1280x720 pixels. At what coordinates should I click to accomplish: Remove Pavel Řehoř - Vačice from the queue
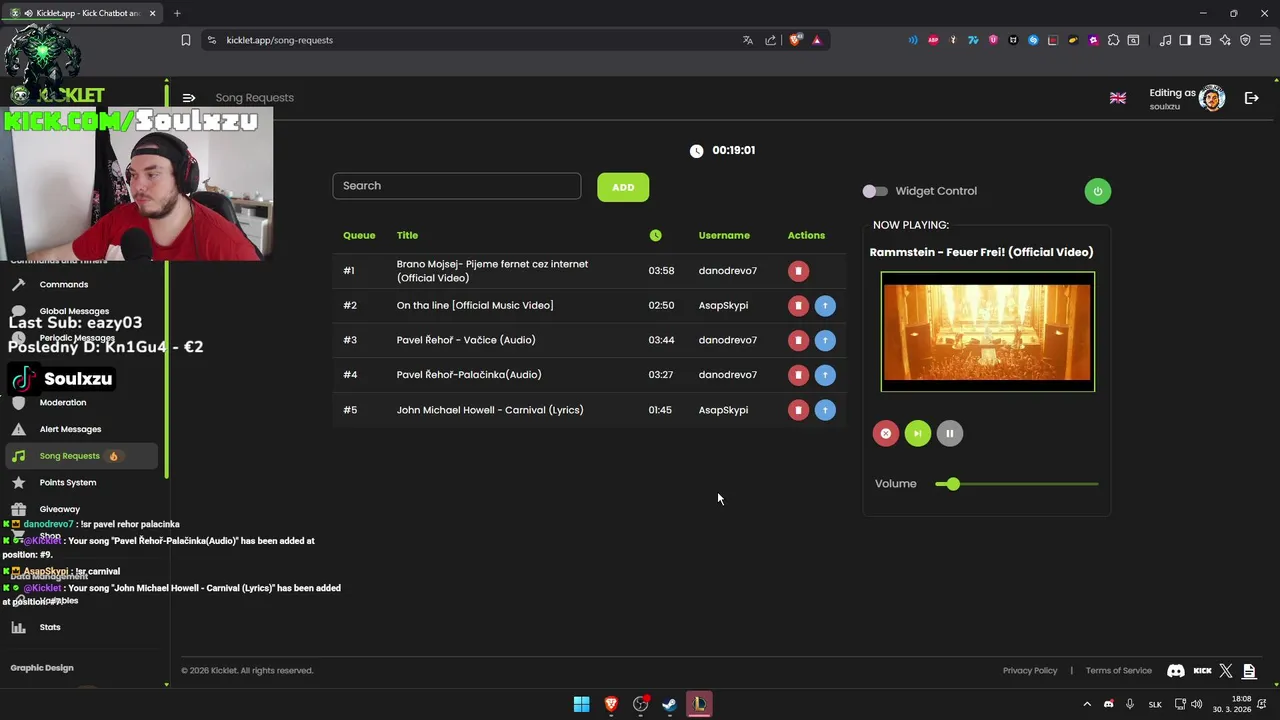[798, 340]
